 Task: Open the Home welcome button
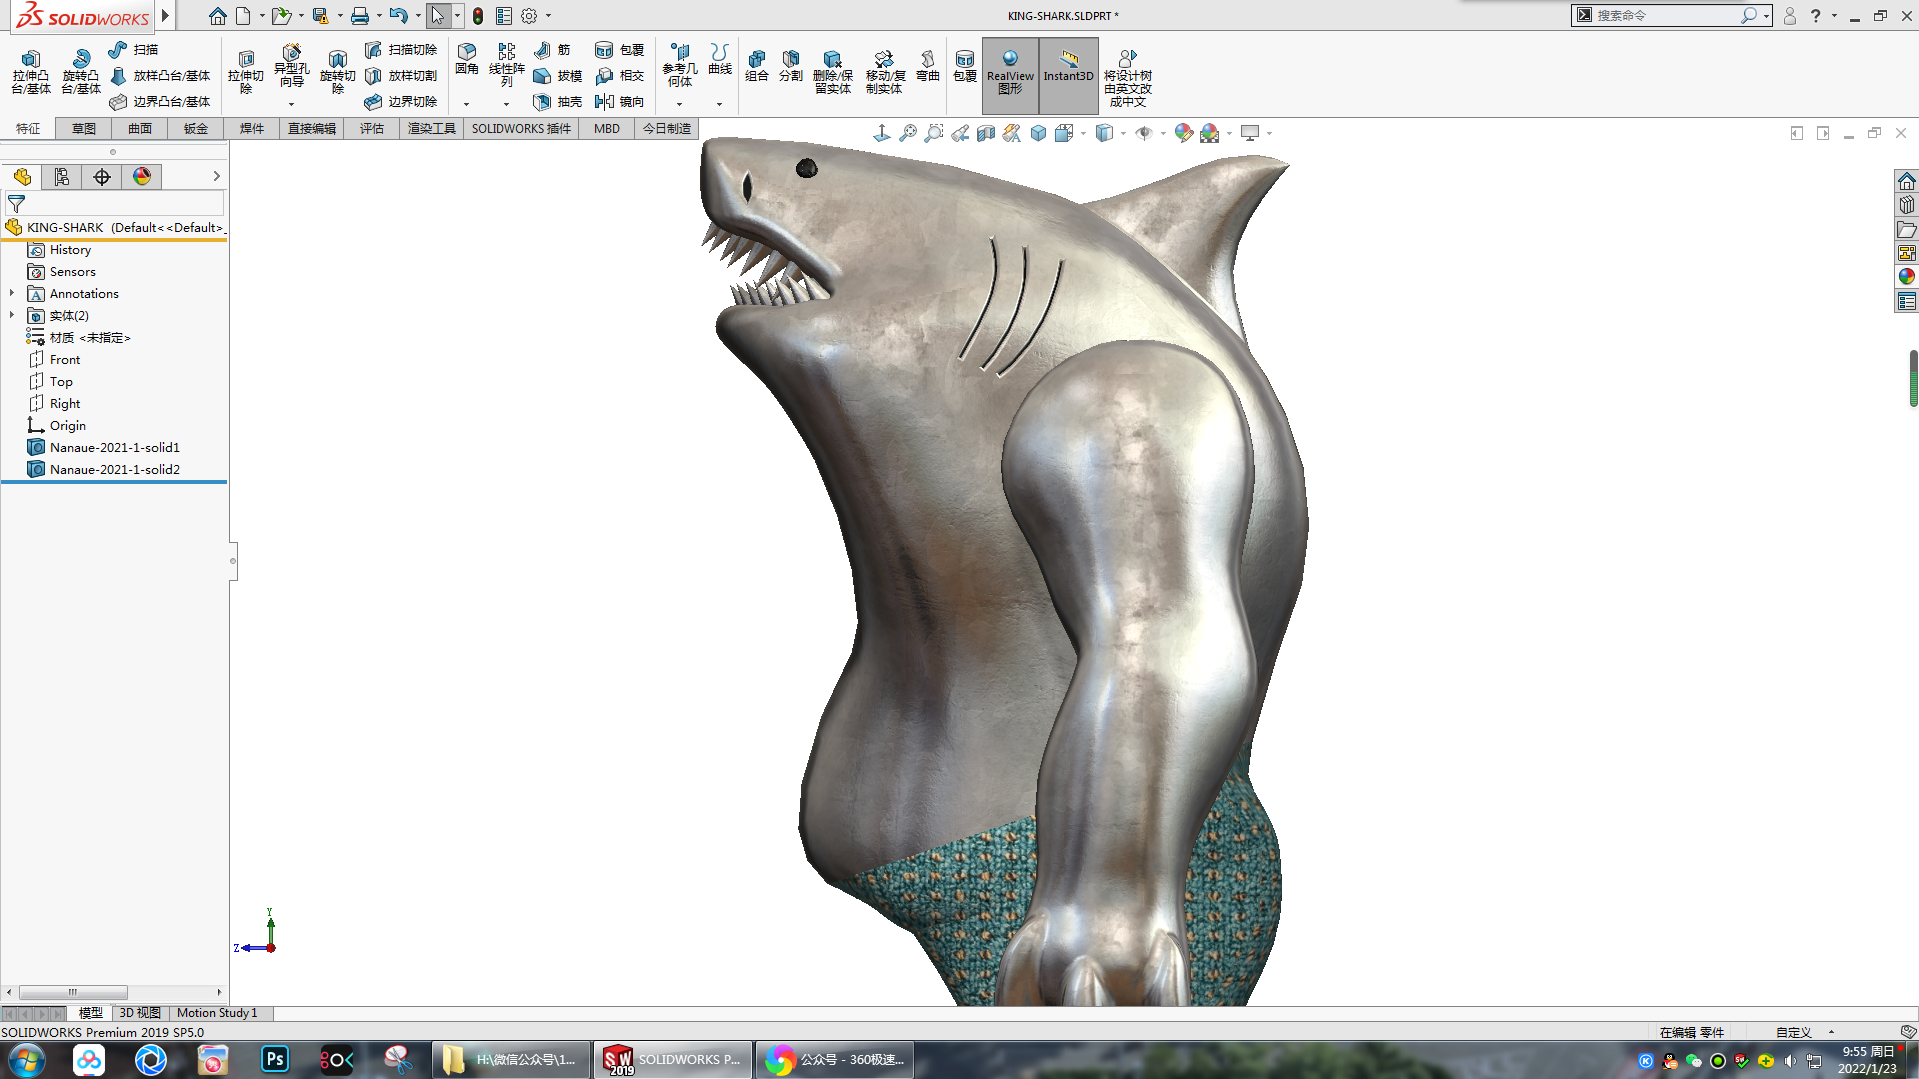tap(217, 16)
